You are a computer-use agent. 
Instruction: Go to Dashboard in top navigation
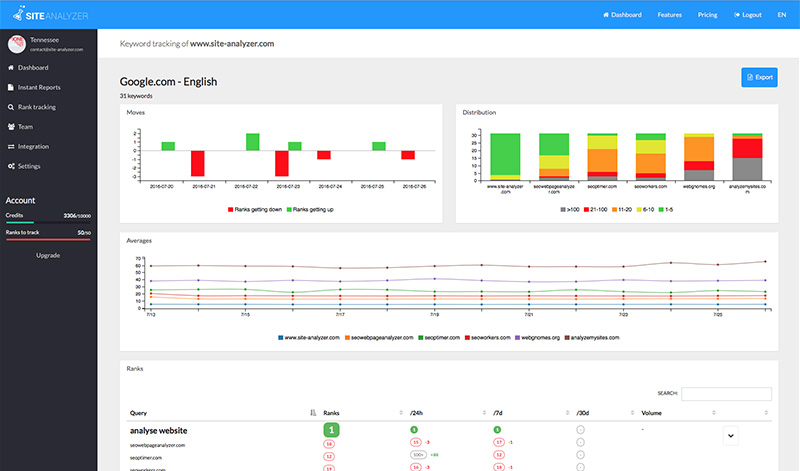(622, 15)
